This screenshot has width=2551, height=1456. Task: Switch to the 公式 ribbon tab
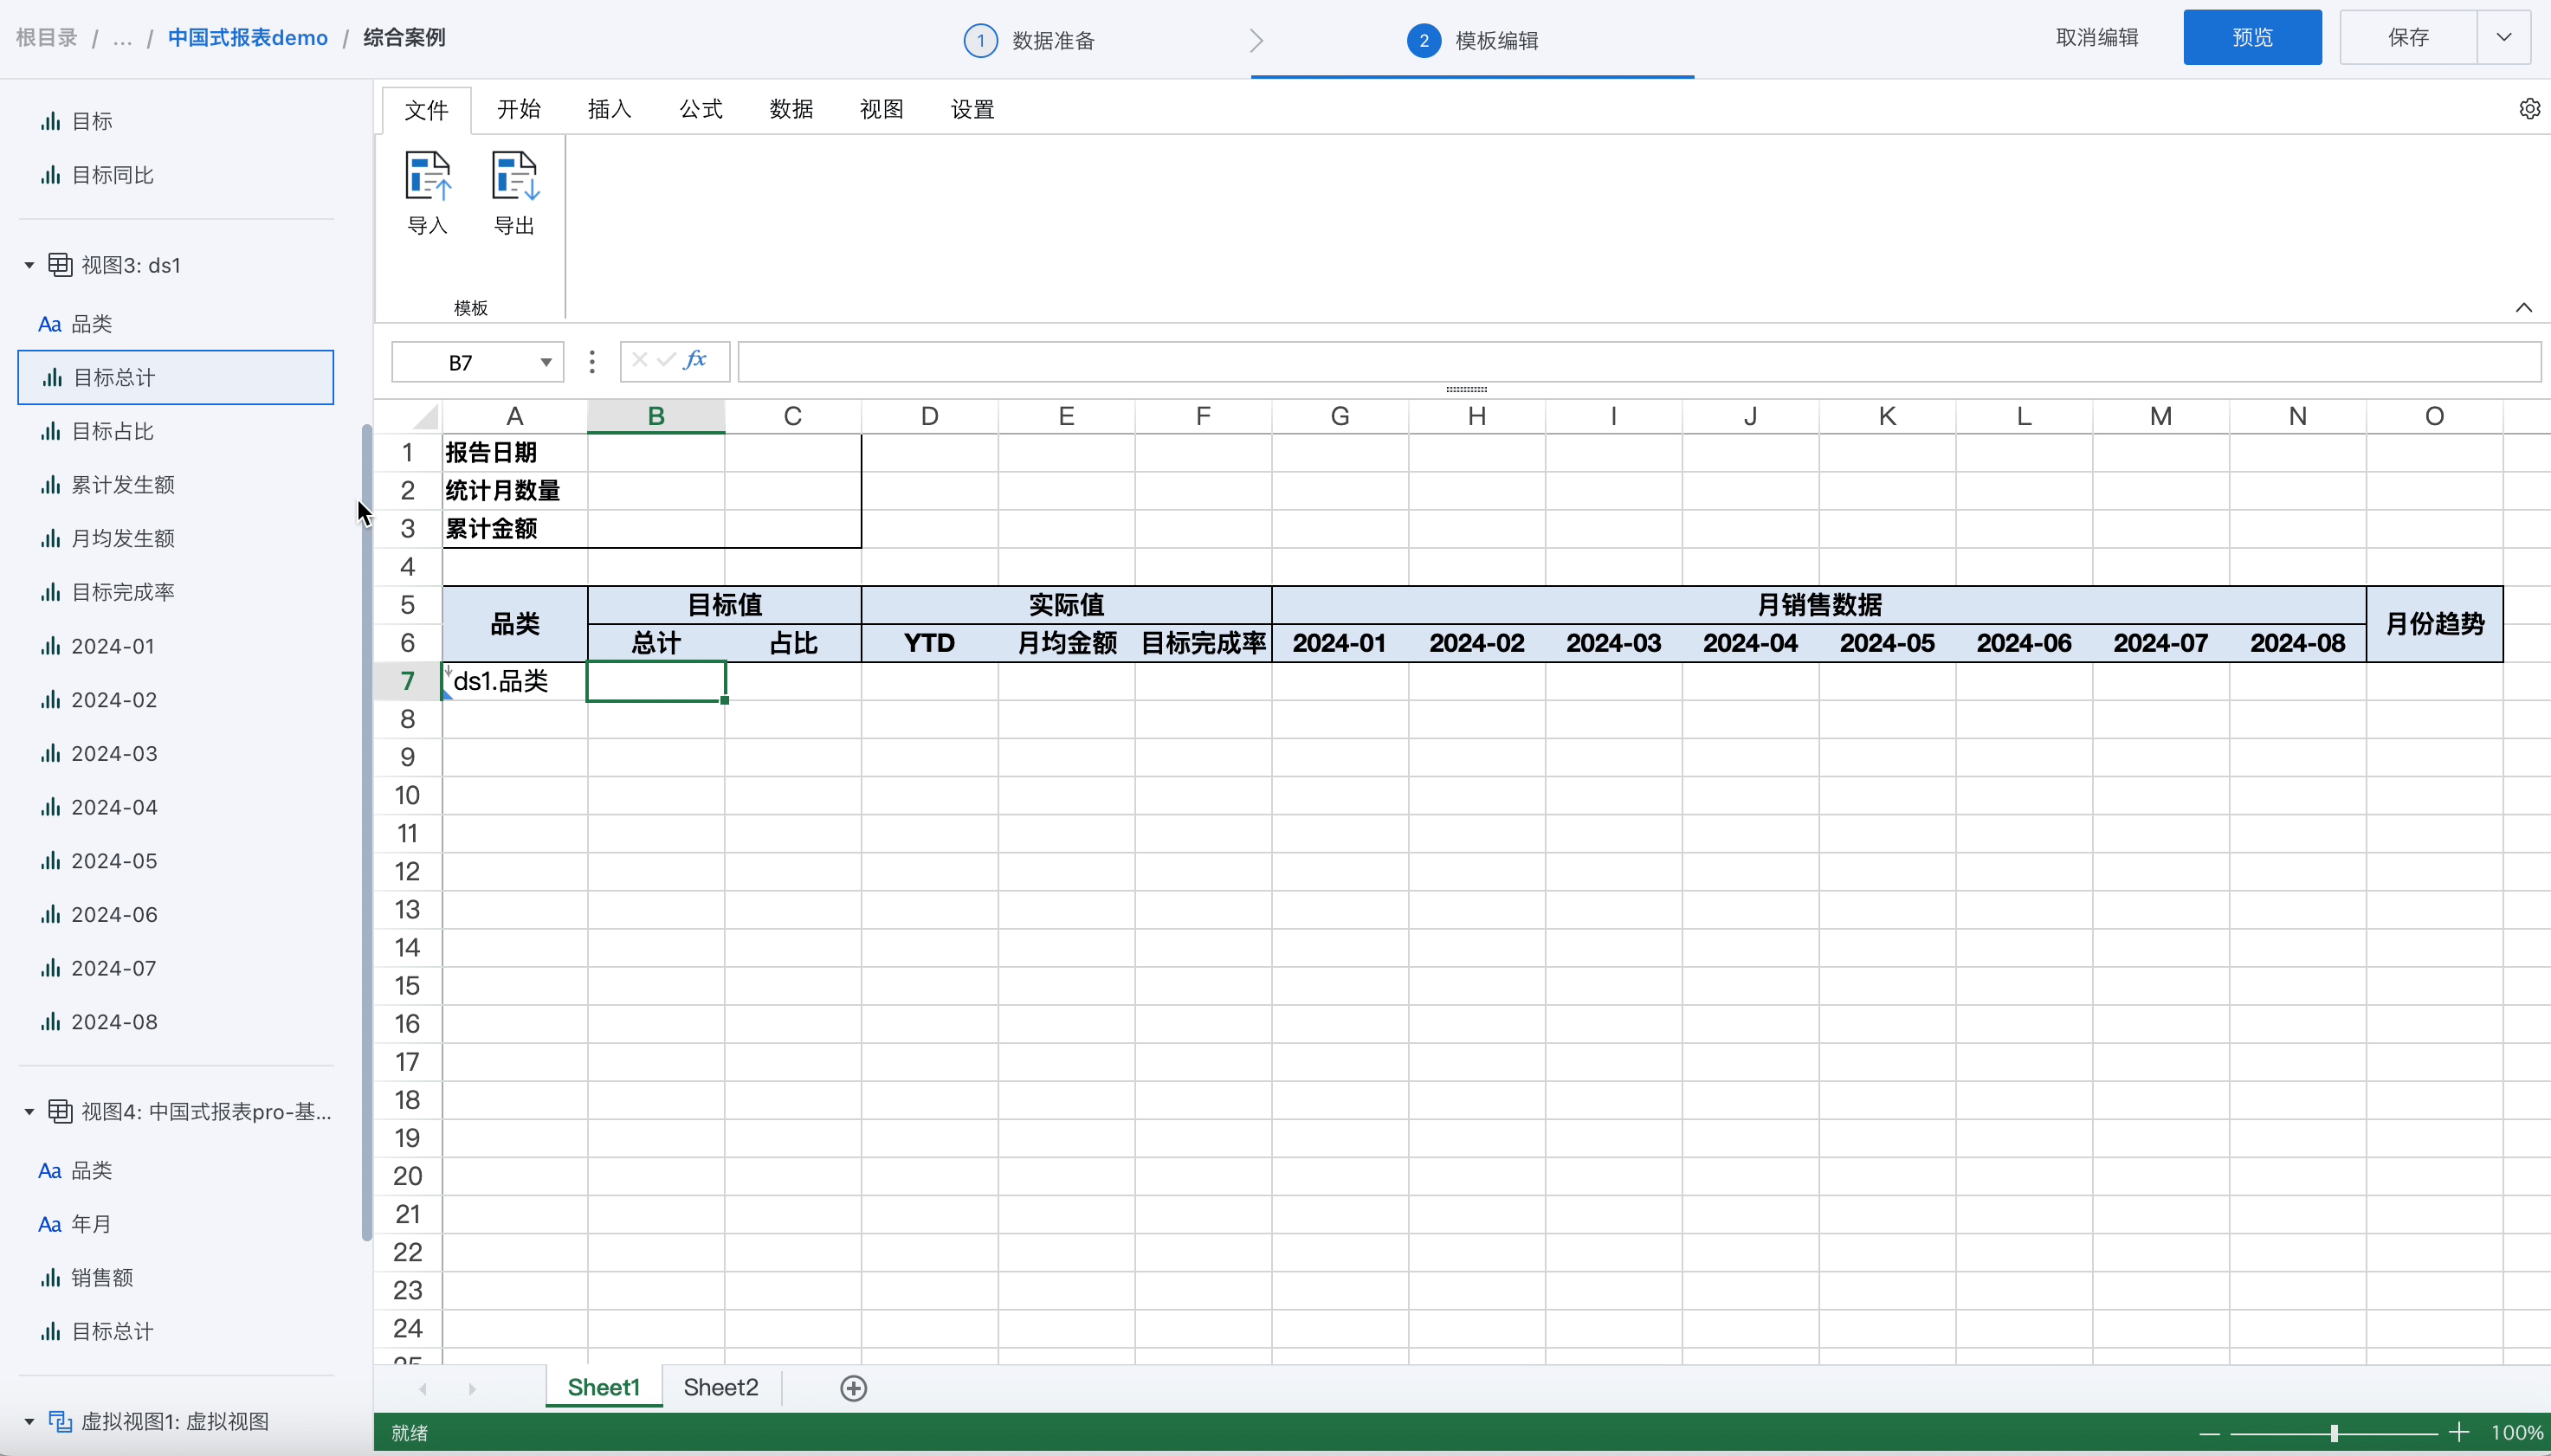coord(700,109)
